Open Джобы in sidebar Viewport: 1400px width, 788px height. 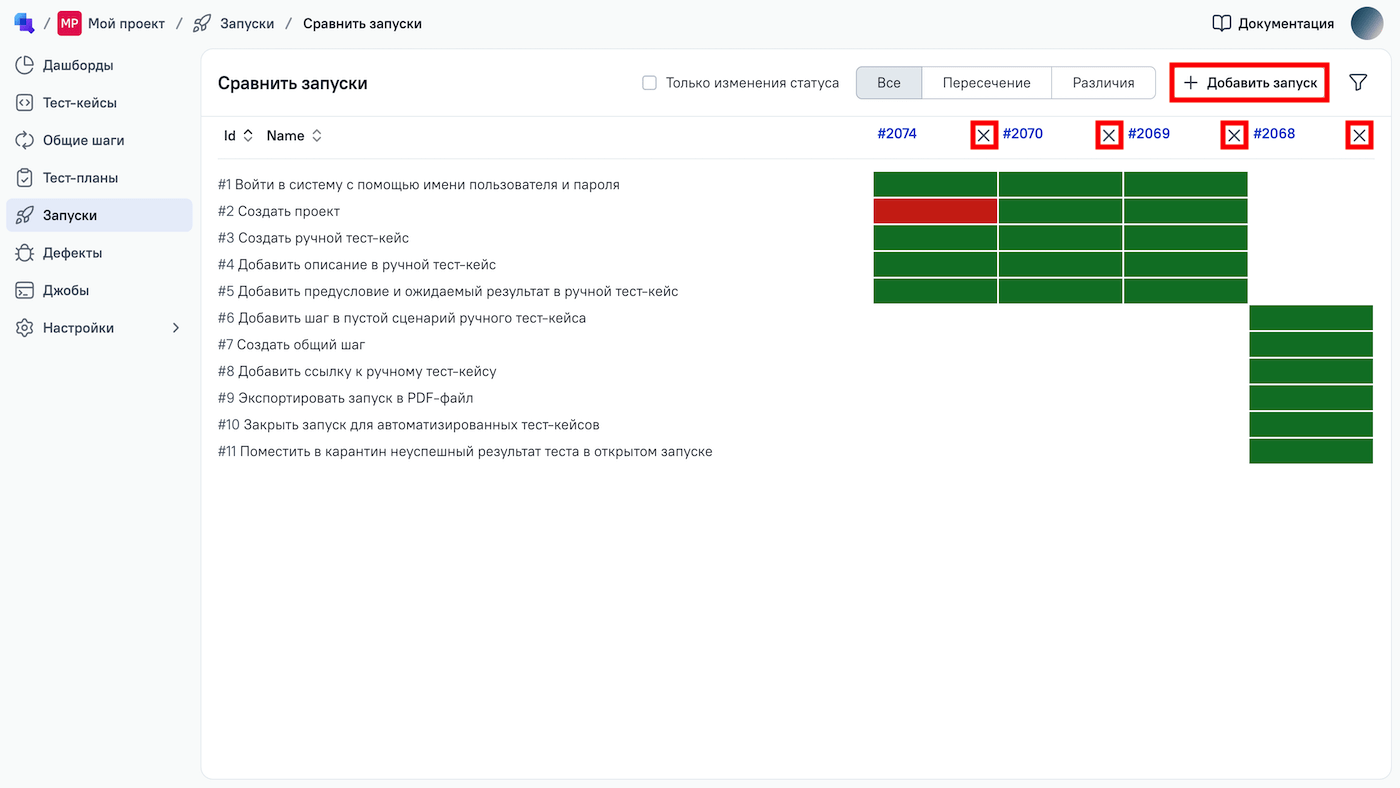66,290
